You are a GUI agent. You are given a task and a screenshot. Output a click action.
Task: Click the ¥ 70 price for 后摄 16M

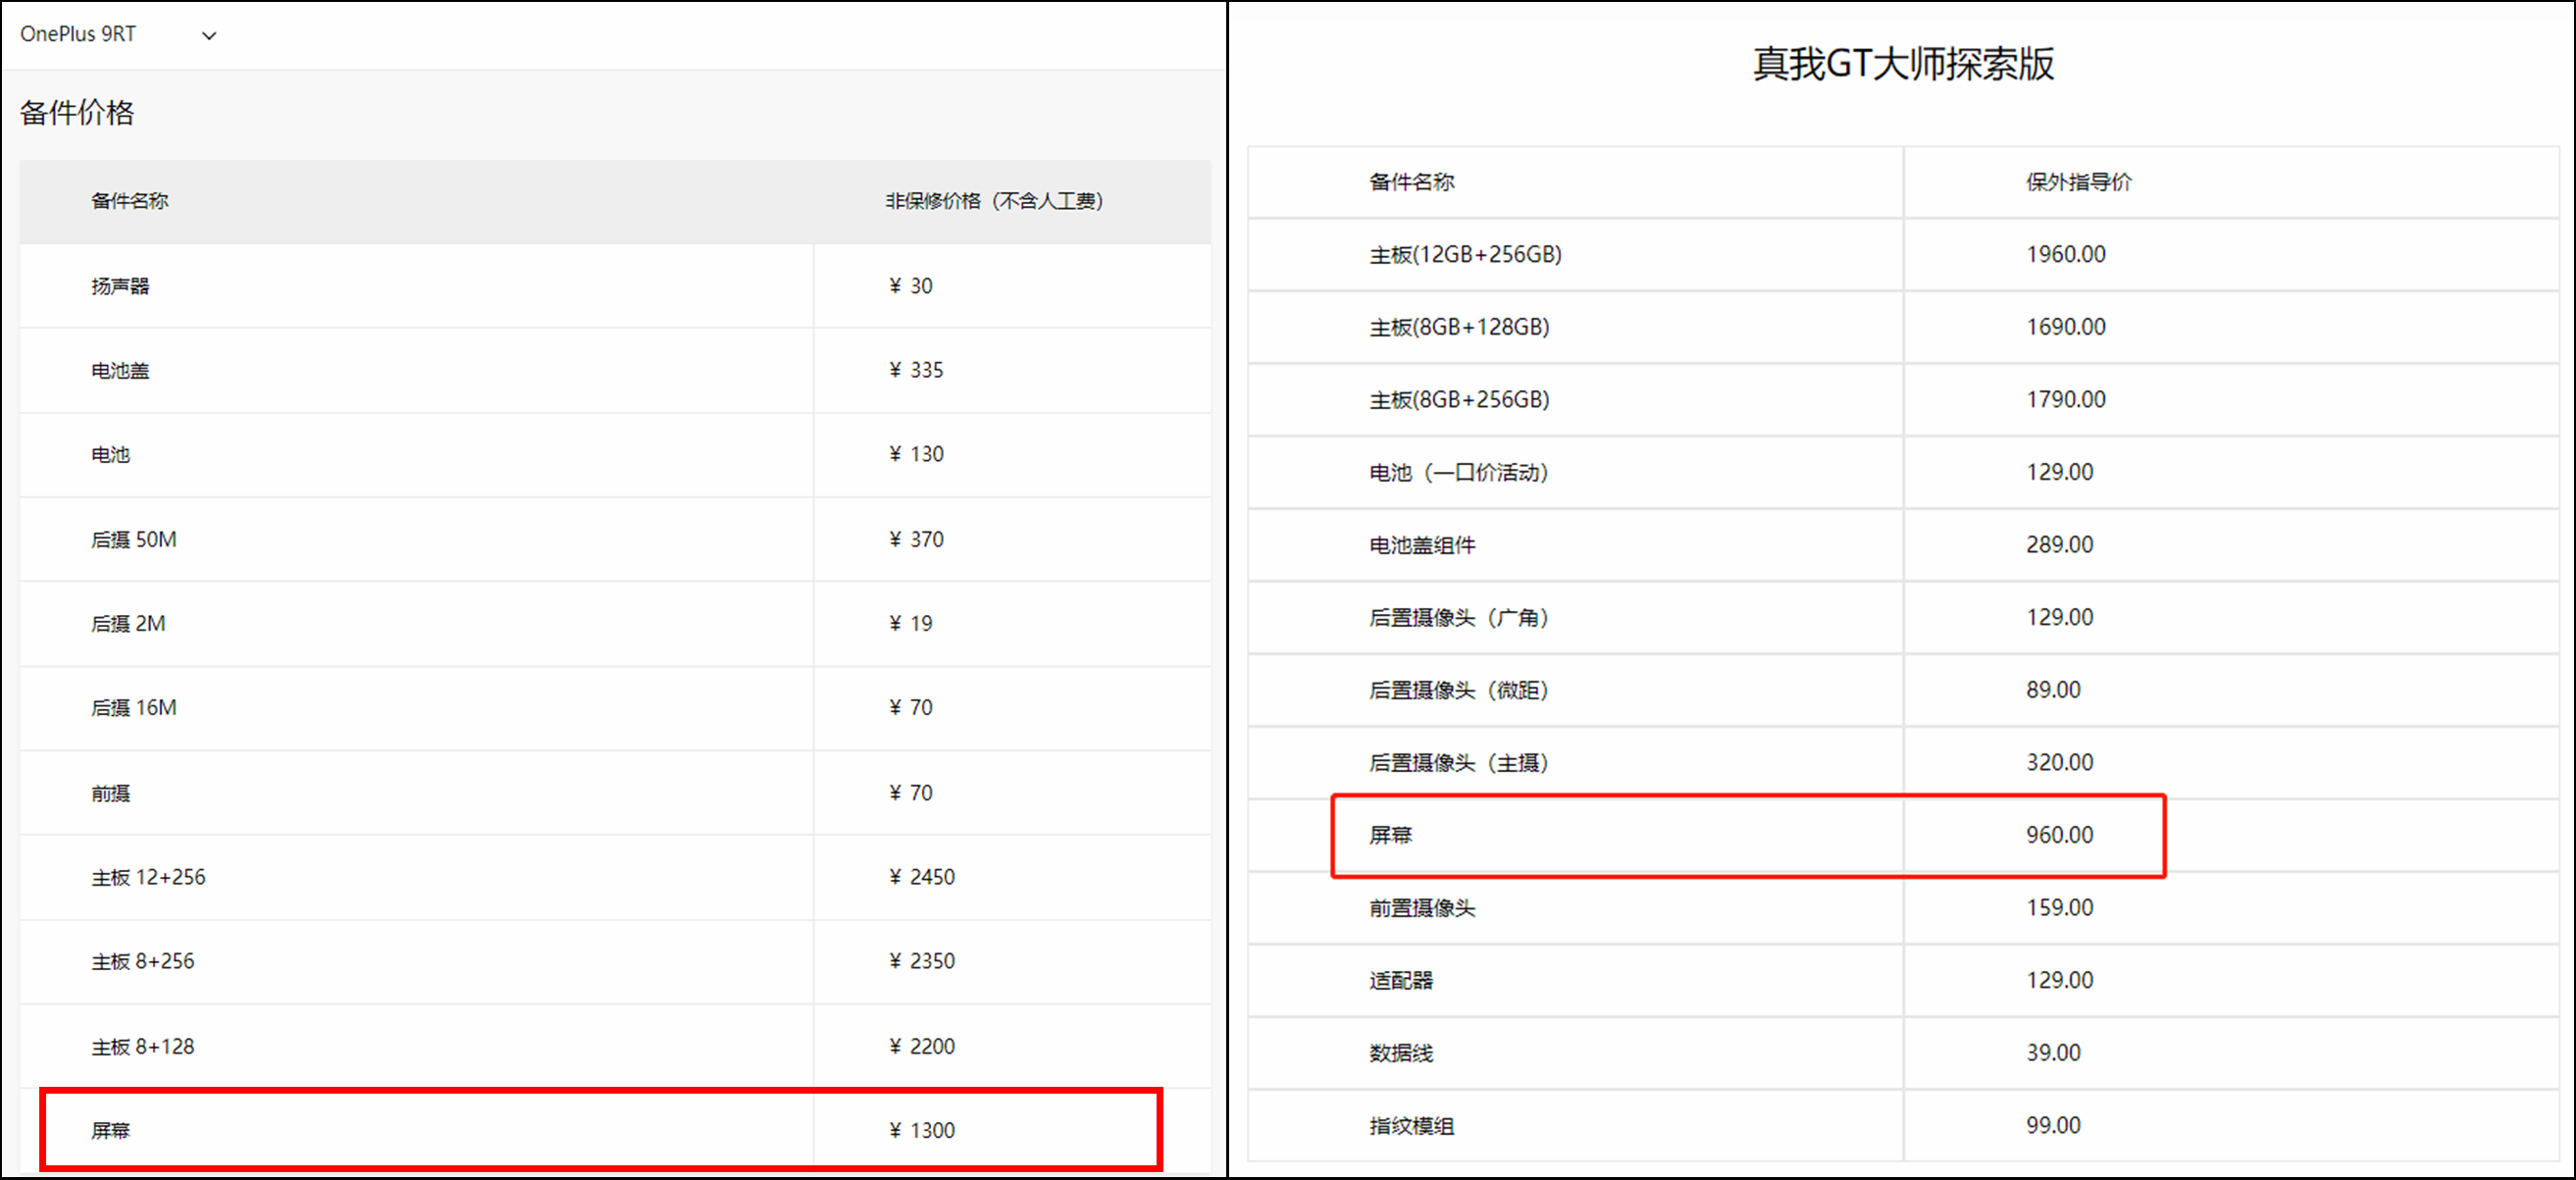point(911,707)
